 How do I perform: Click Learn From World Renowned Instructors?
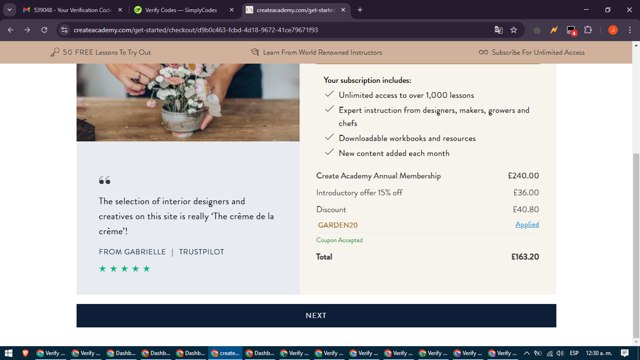pos(317,52)
